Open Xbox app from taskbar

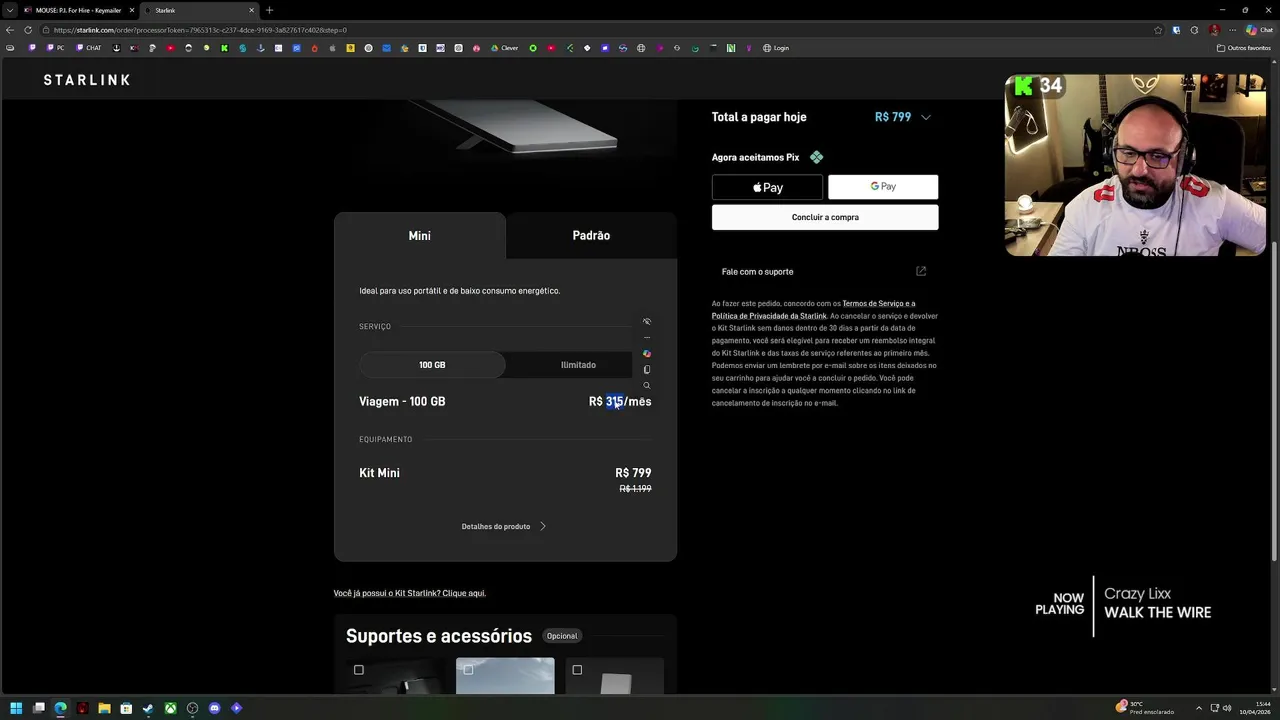pyautogui.click(x=170, y=708)
